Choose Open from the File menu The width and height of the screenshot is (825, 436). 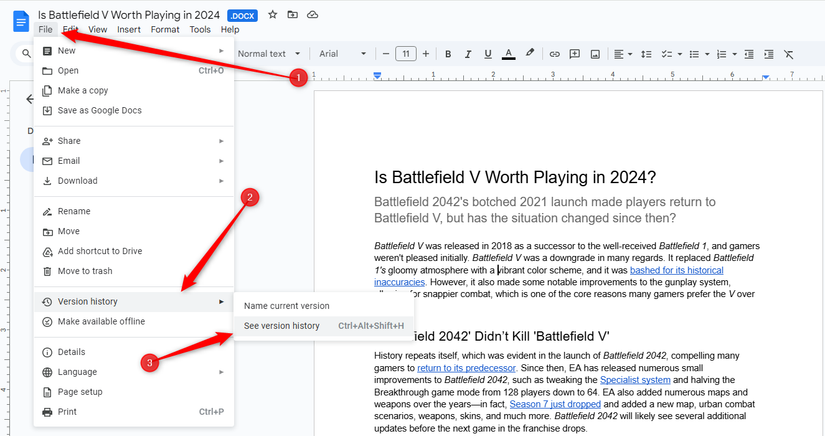134,70
